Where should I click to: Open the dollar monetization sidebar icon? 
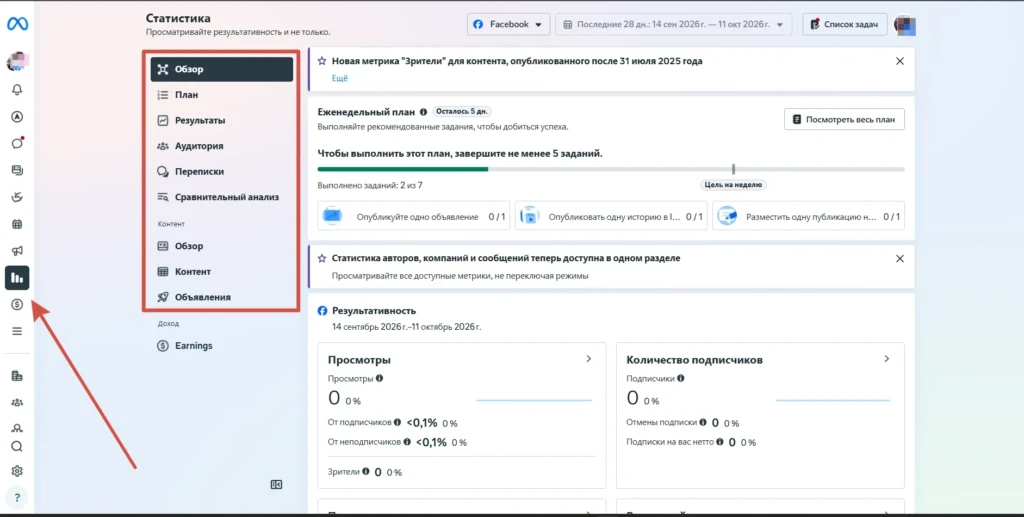pos(17,304)
